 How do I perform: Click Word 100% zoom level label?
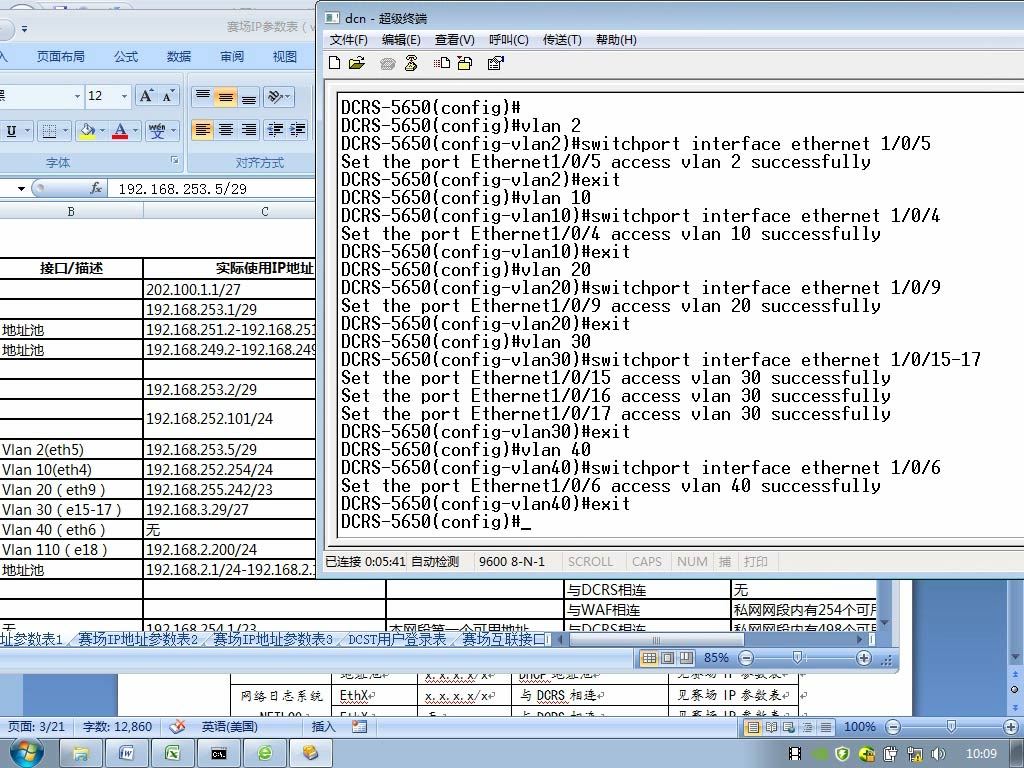[x=859, y=726]
